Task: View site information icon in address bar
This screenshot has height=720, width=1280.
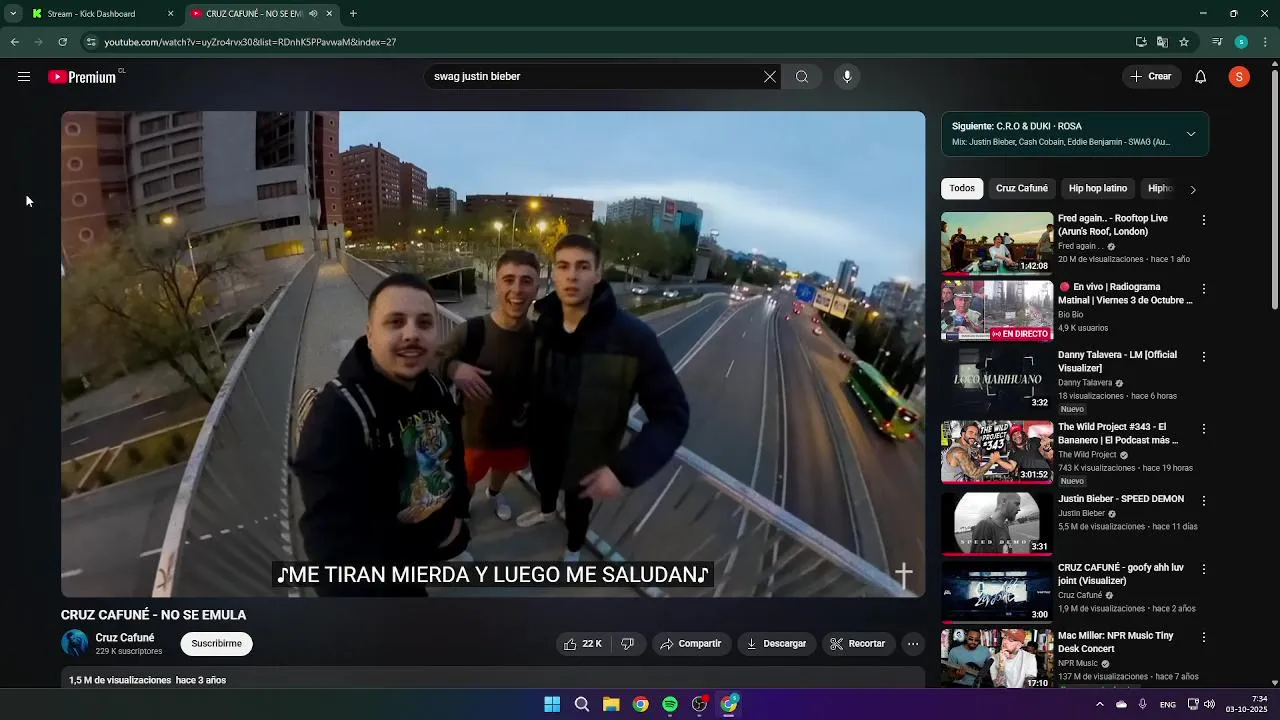Action: pyautogui.click(x=91, y=42)
